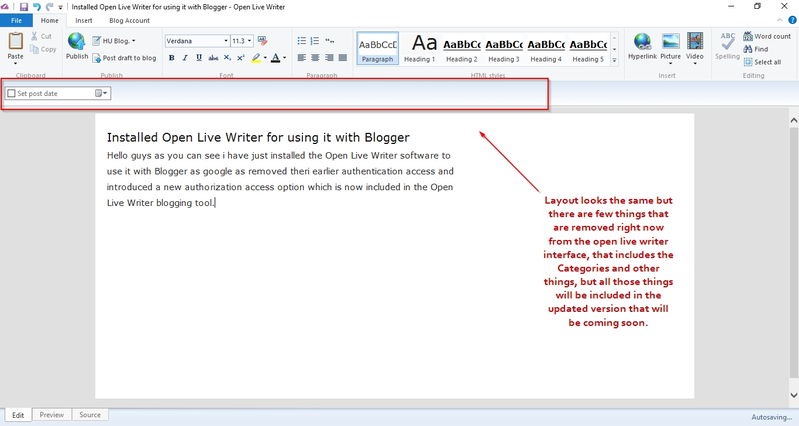Insert a Picture

click(671, 47)
